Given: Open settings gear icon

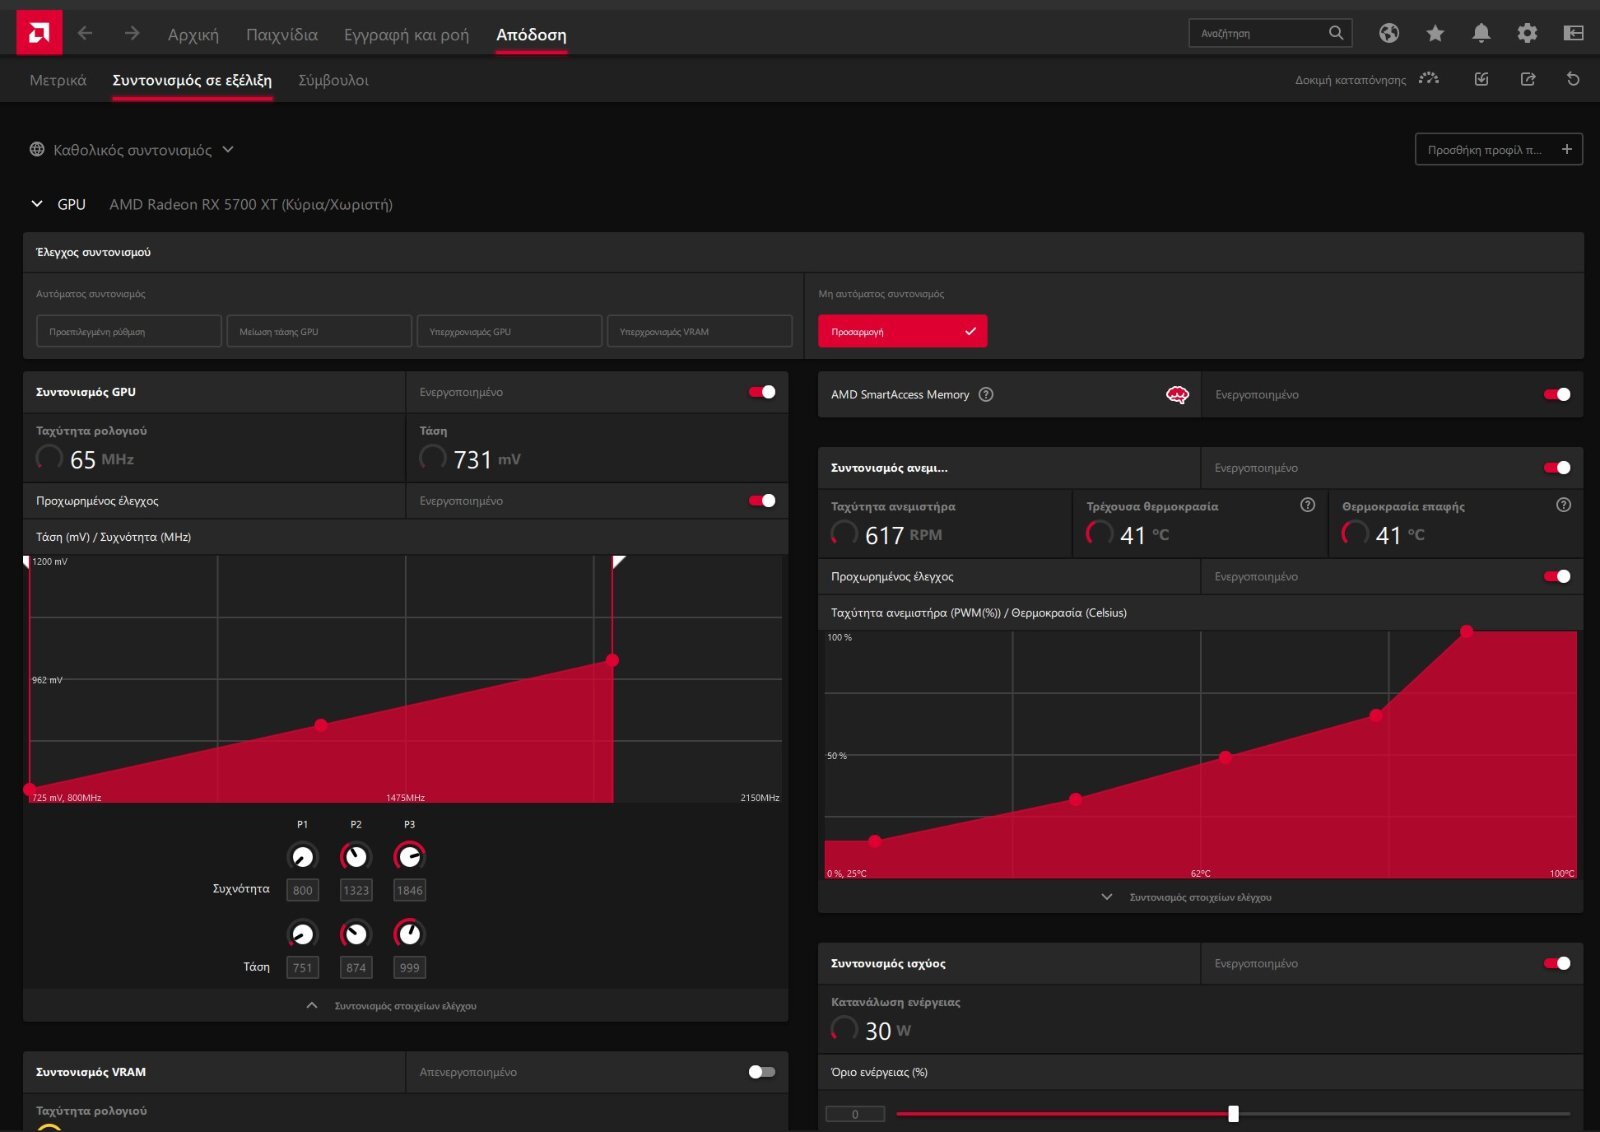Looking at the screenshot, I should pyautogui.click(x=1527, y=33).
